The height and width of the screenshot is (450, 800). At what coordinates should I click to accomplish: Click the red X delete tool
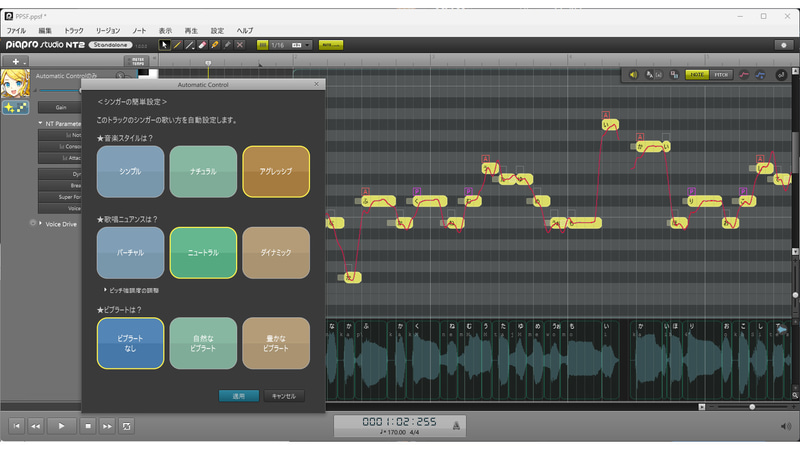pos(239,45)
